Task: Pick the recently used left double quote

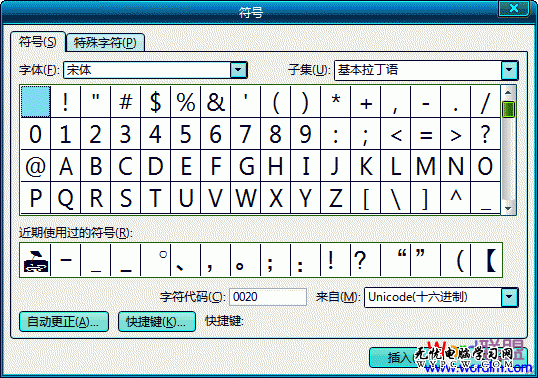Action: (x=396, y=260)
